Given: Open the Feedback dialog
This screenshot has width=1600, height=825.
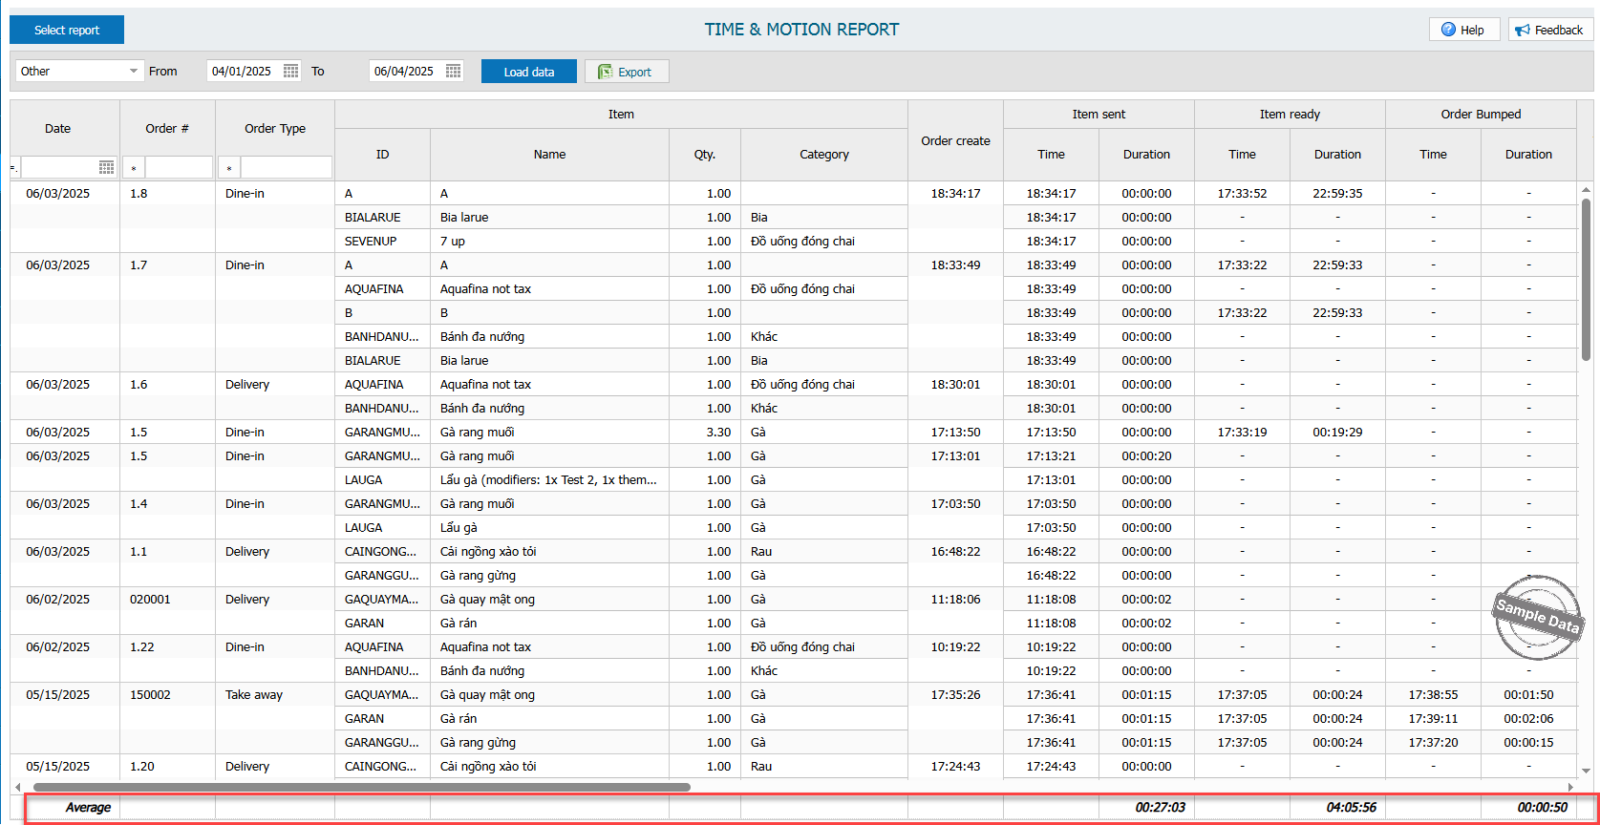Looking at the screenshot, I should (1550, 30).
